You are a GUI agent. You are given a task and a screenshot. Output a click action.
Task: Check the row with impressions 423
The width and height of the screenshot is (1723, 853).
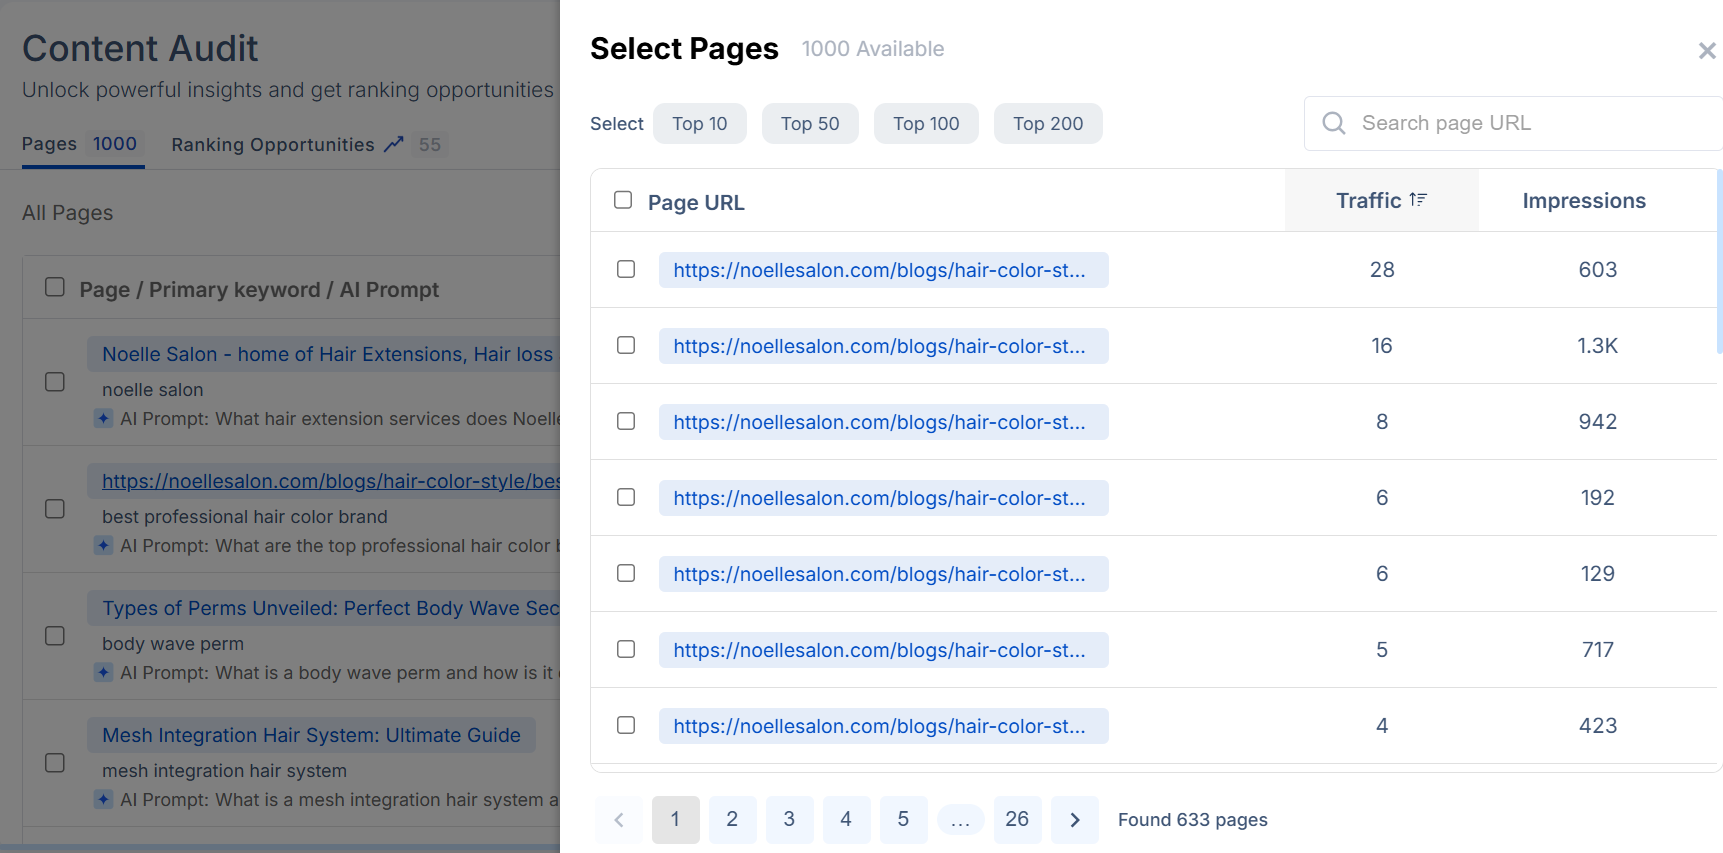pyautogui.click(x=626, y=725)
